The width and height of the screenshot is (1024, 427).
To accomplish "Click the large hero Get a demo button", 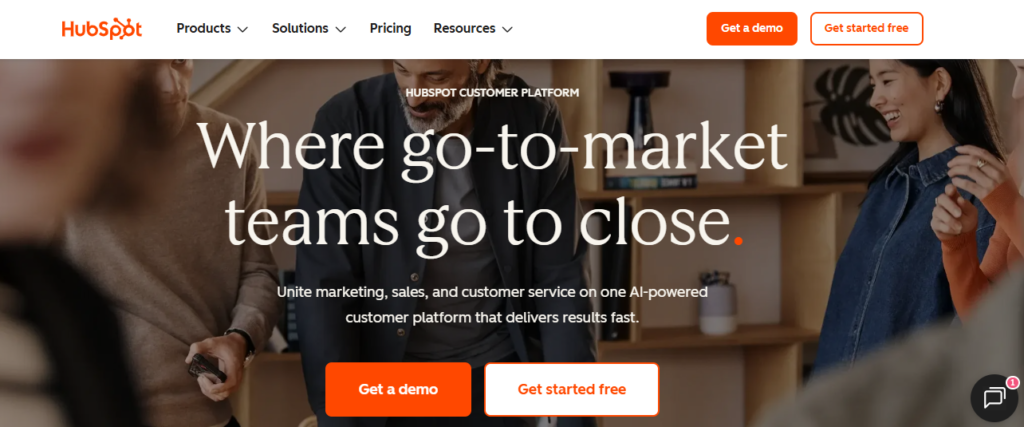I will pyautogui.click(x=398, y=389).
